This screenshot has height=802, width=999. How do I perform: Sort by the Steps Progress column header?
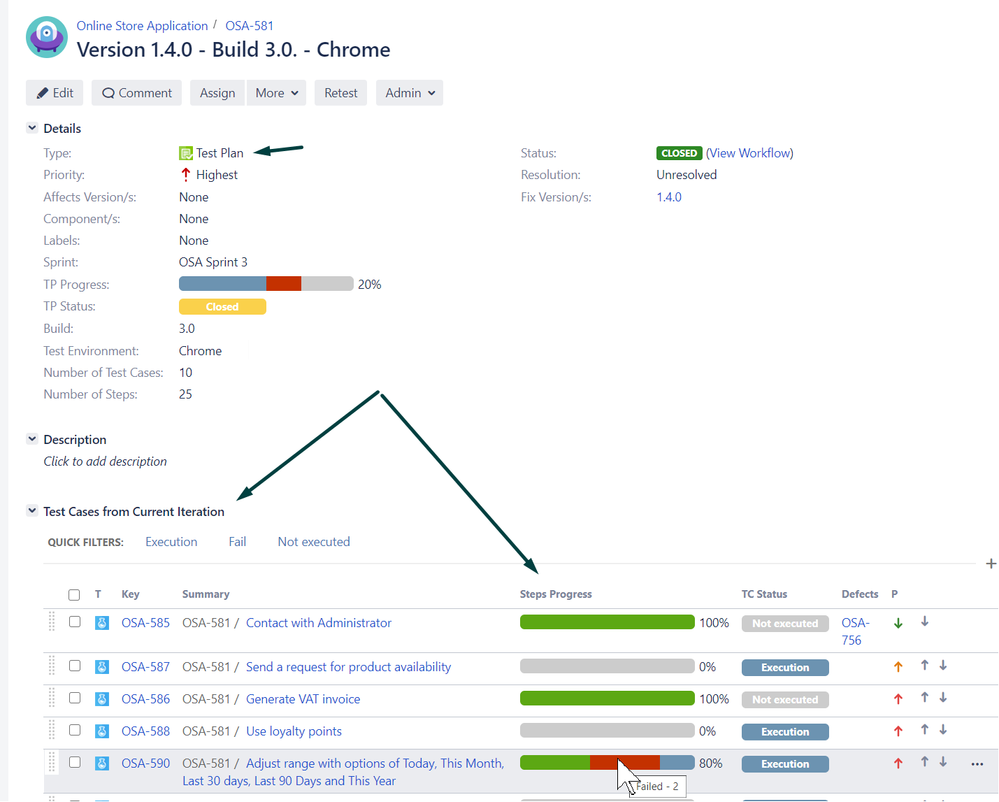[x=556, y=594]
